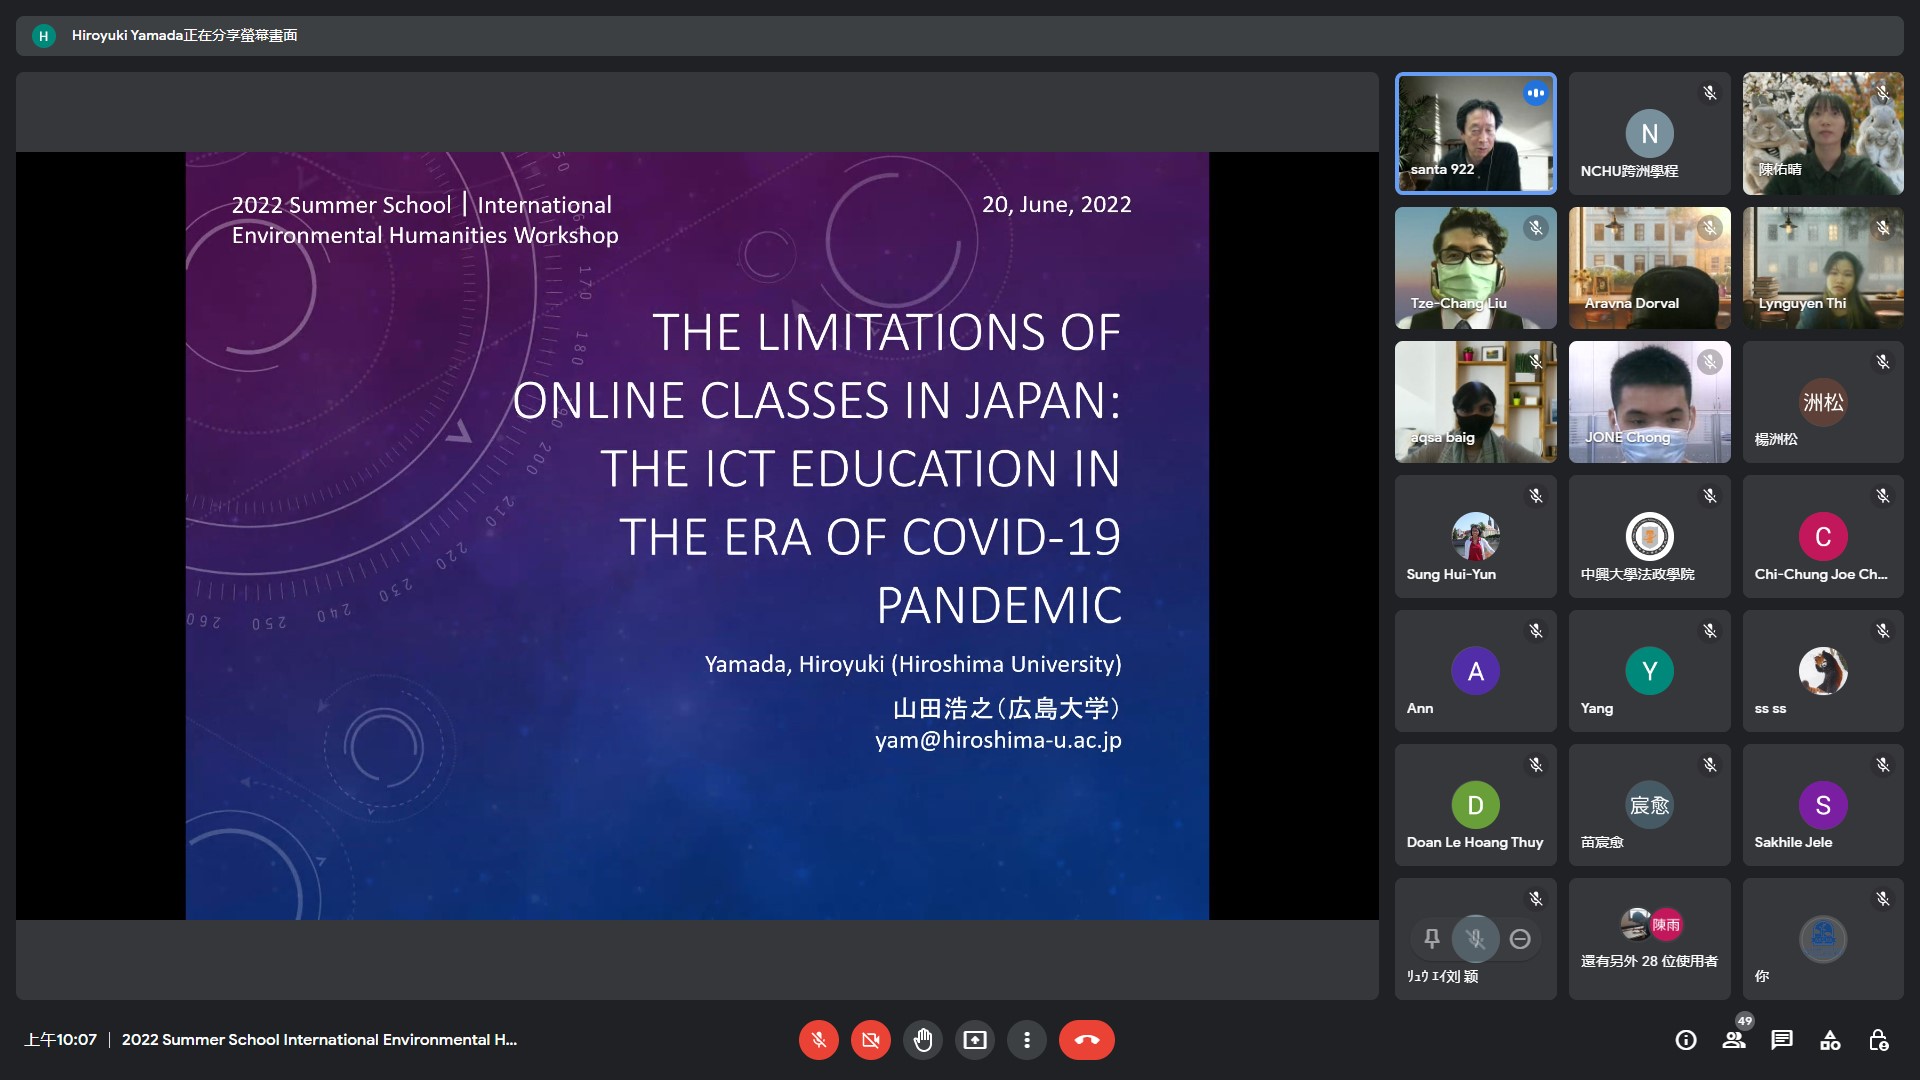Screen dimensions: 1920x1080
Task: Select 苗宸愈 participant avatar
Action: 1650,805
